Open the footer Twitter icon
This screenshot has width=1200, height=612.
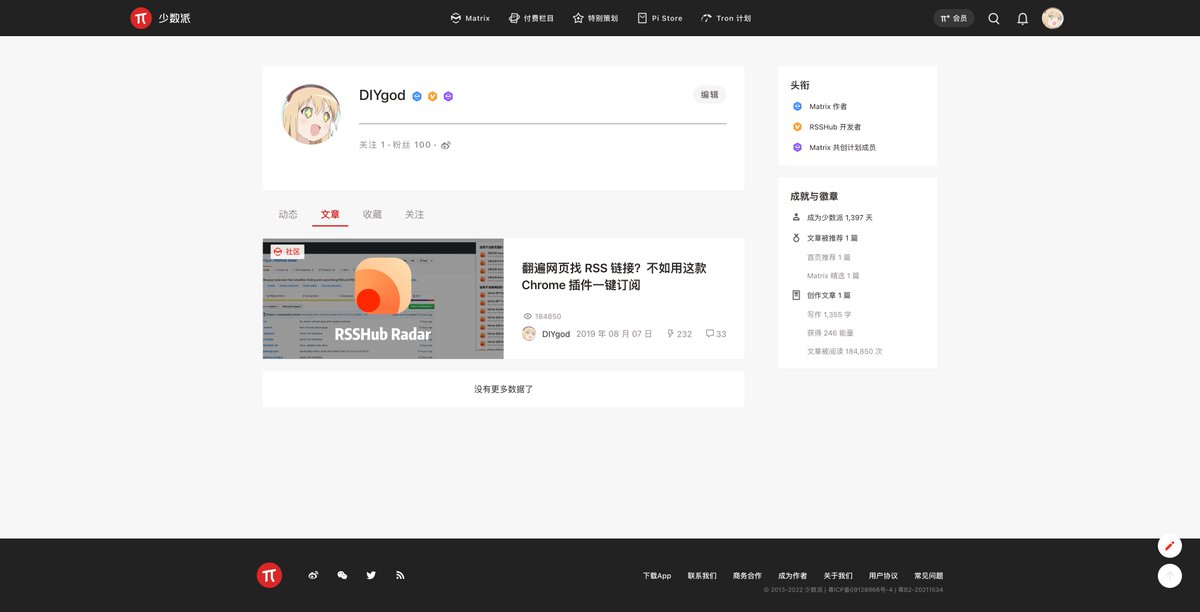coord(371,575)
